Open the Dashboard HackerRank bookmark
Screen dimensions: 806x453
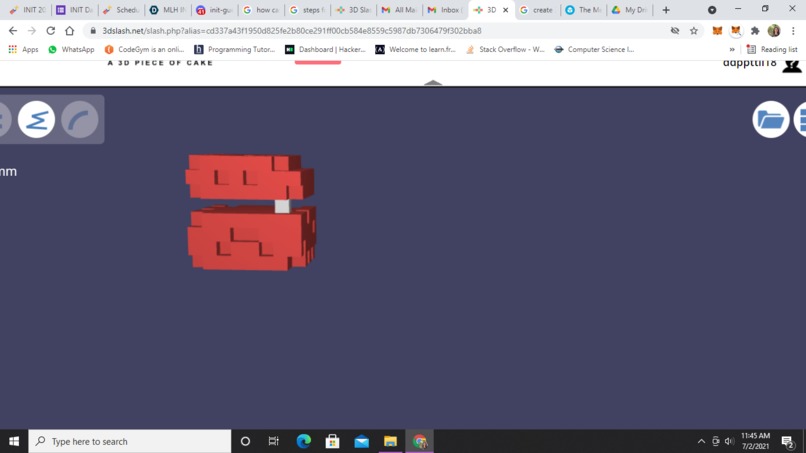(x=325, y=49)
